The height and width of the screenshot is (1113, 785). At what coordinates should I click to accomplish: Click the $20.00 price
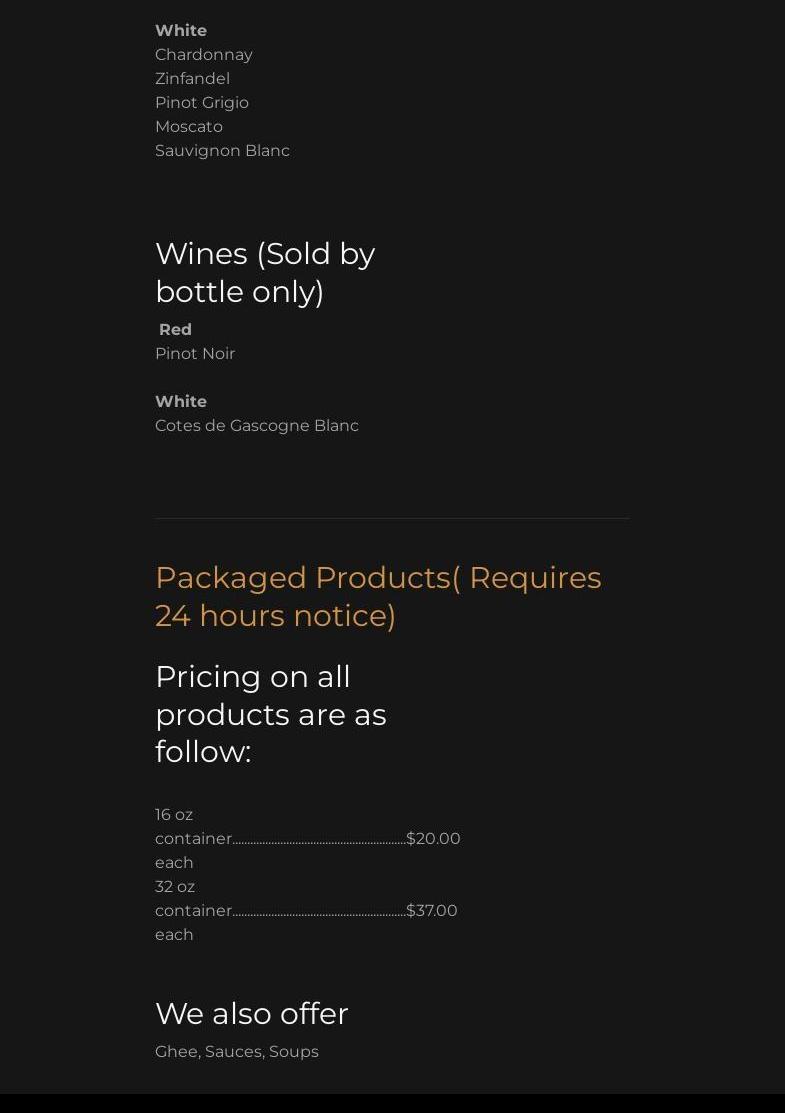pyautogui.click(x=433, y=839)
